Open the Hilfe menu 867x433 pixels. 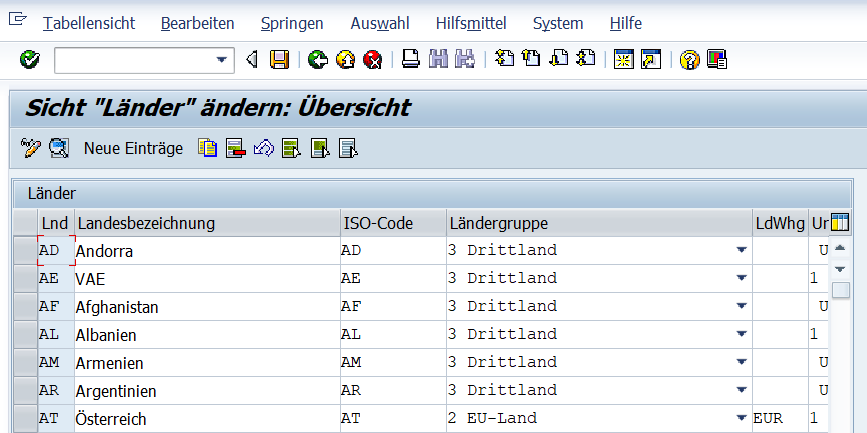click(626, 24)
